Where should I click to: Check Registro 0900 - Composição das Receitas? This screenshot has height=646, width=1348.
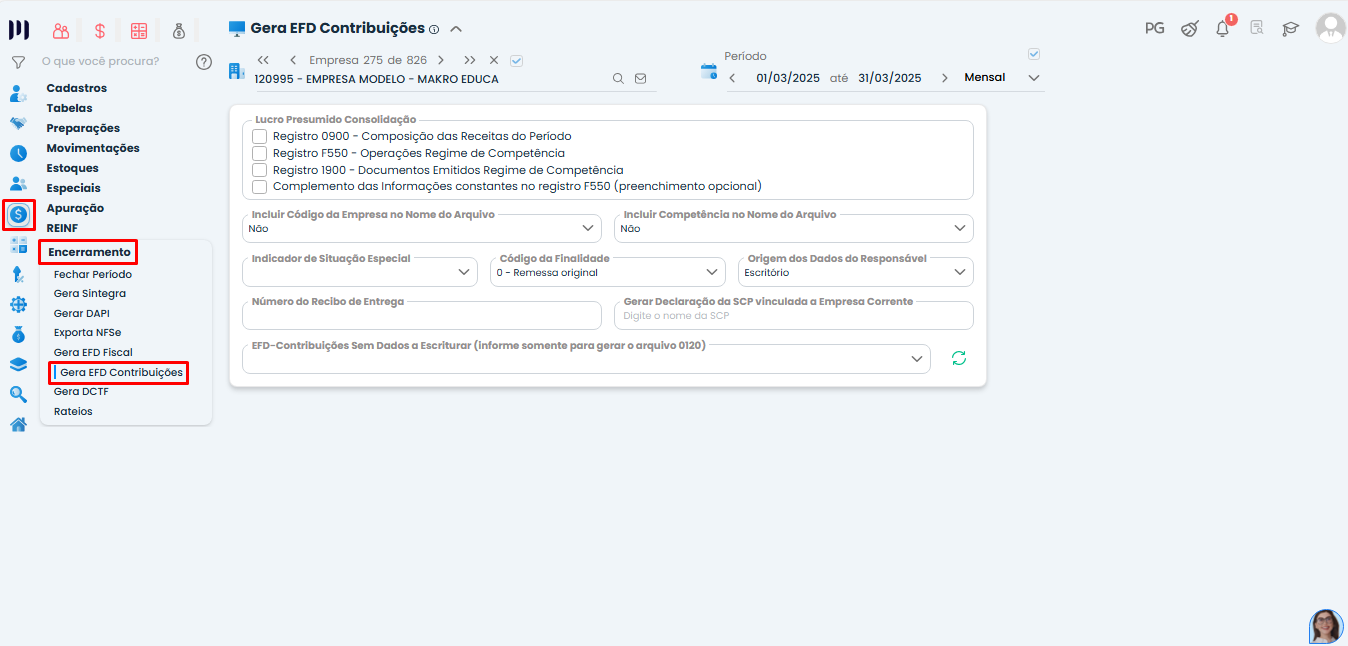click(260, 136)
